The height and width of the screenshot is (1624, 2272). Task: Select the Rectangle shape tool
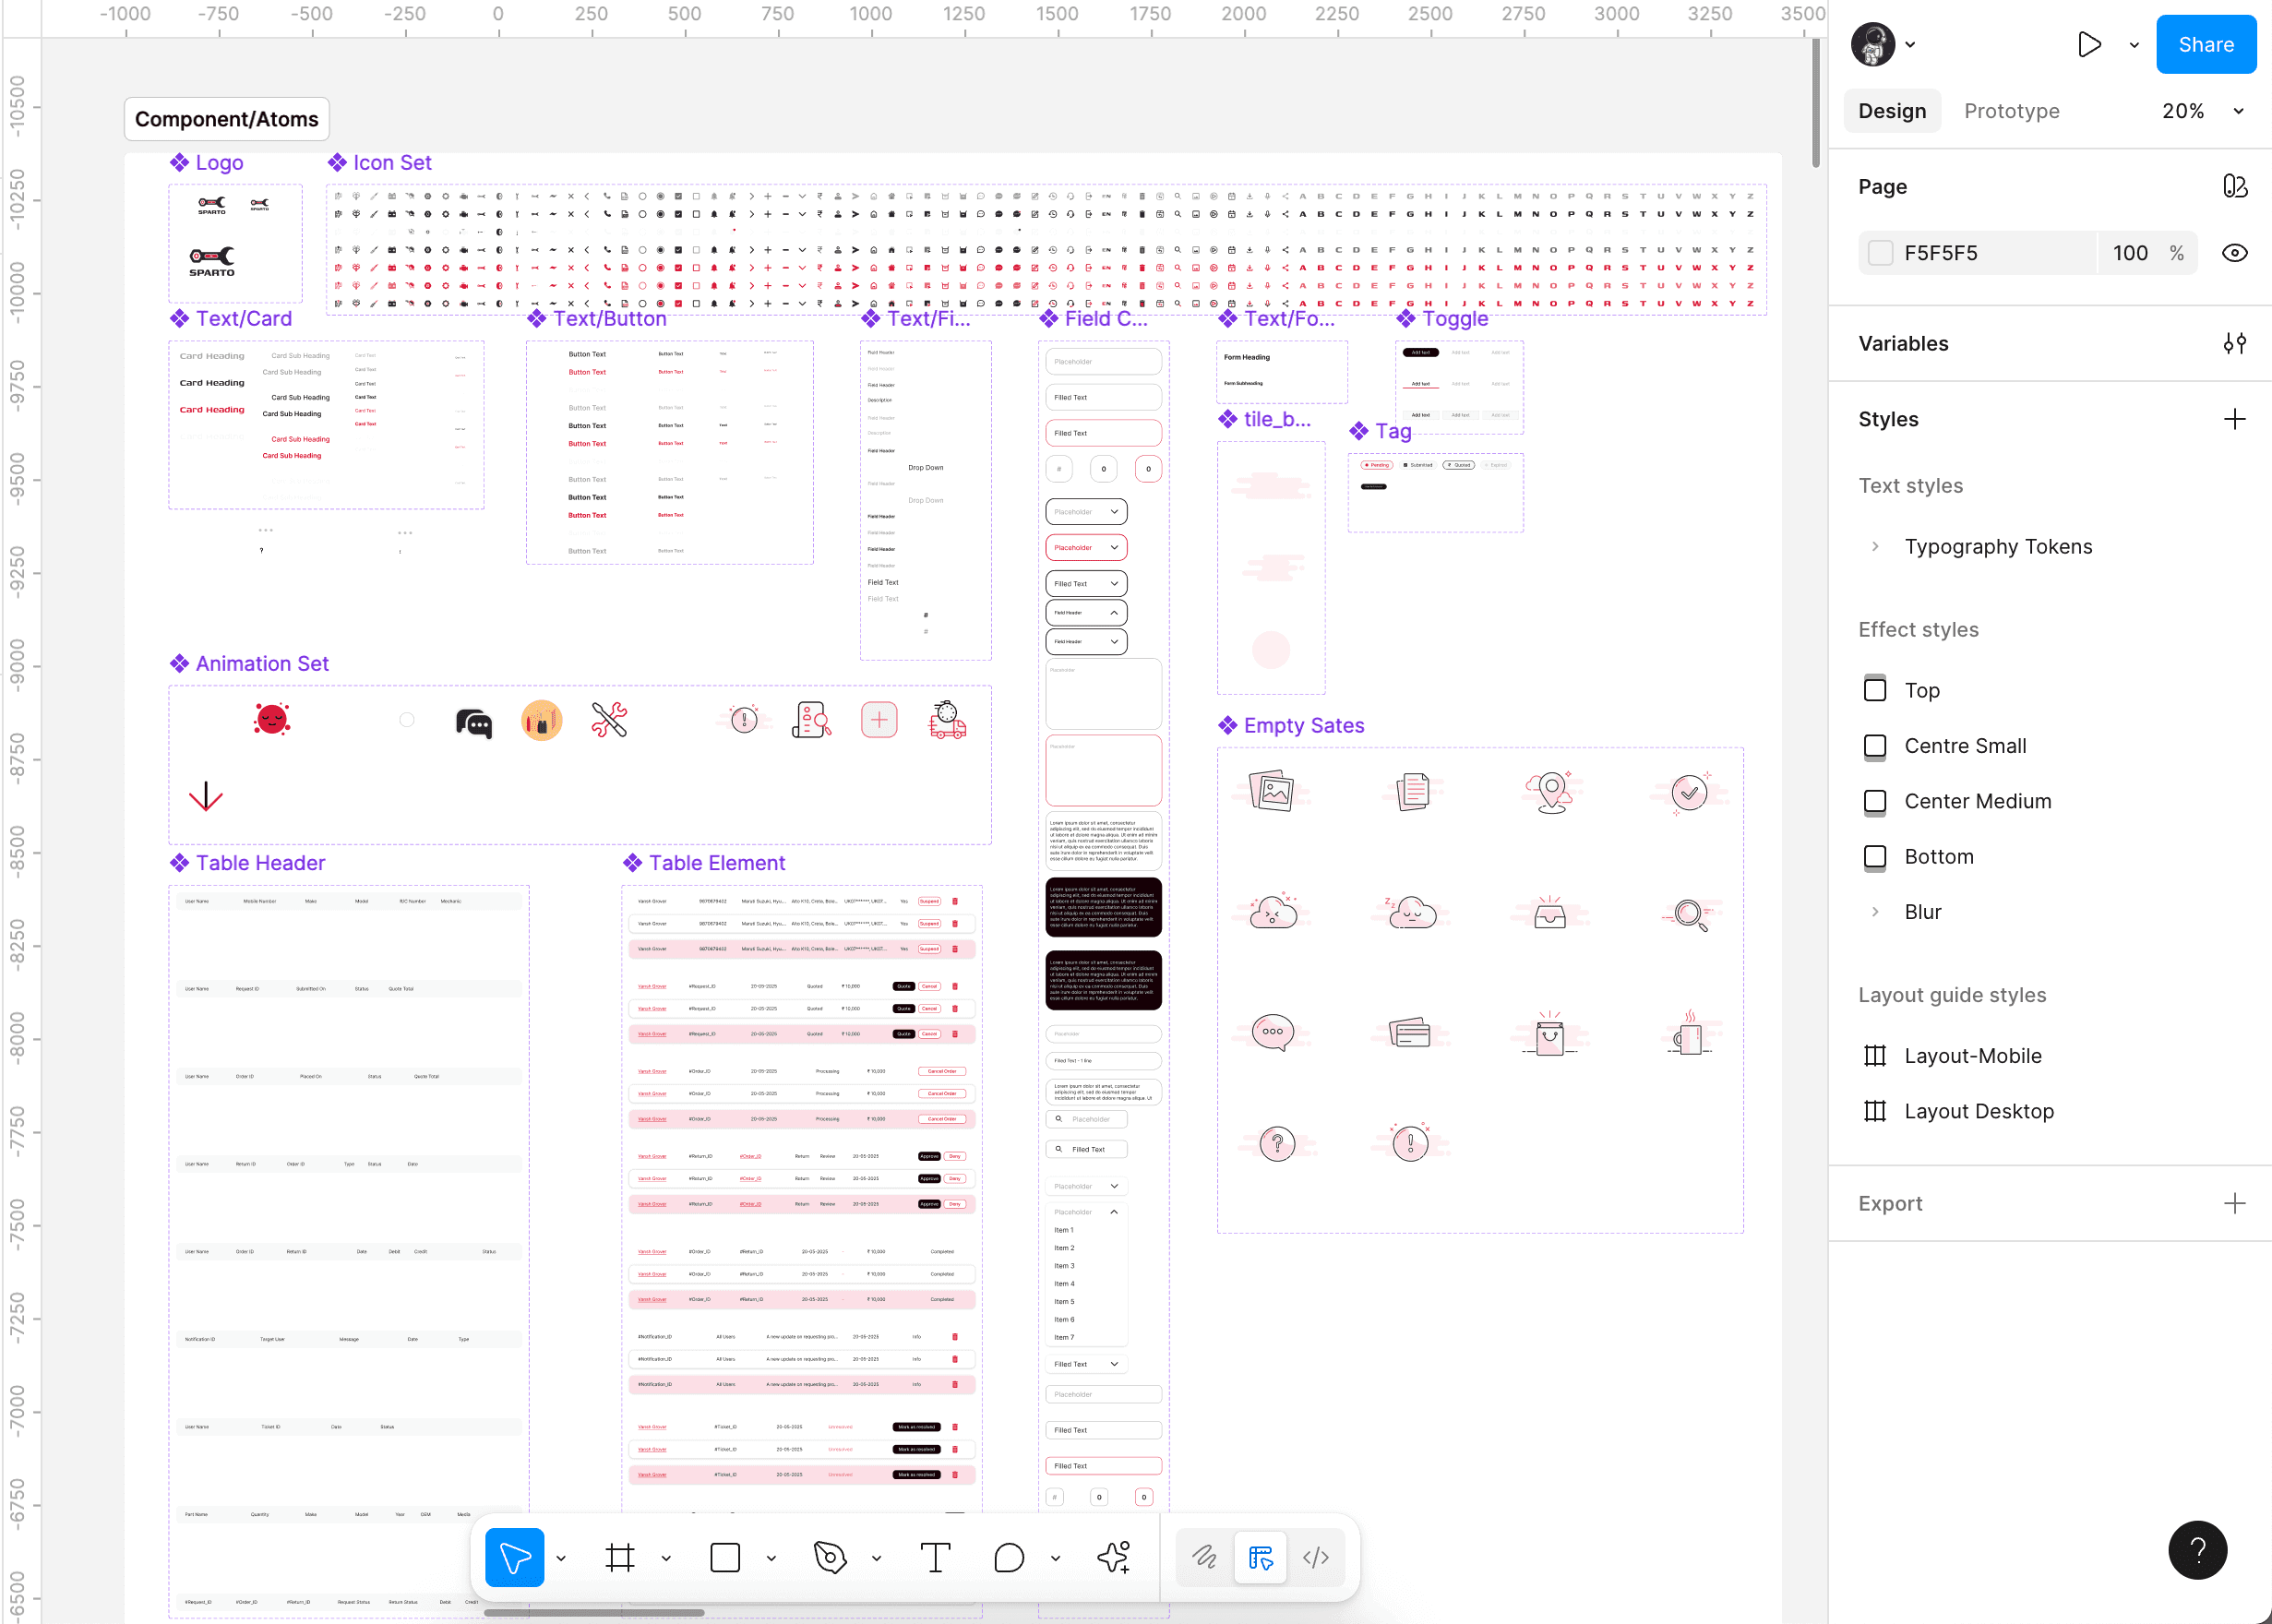725,1557
